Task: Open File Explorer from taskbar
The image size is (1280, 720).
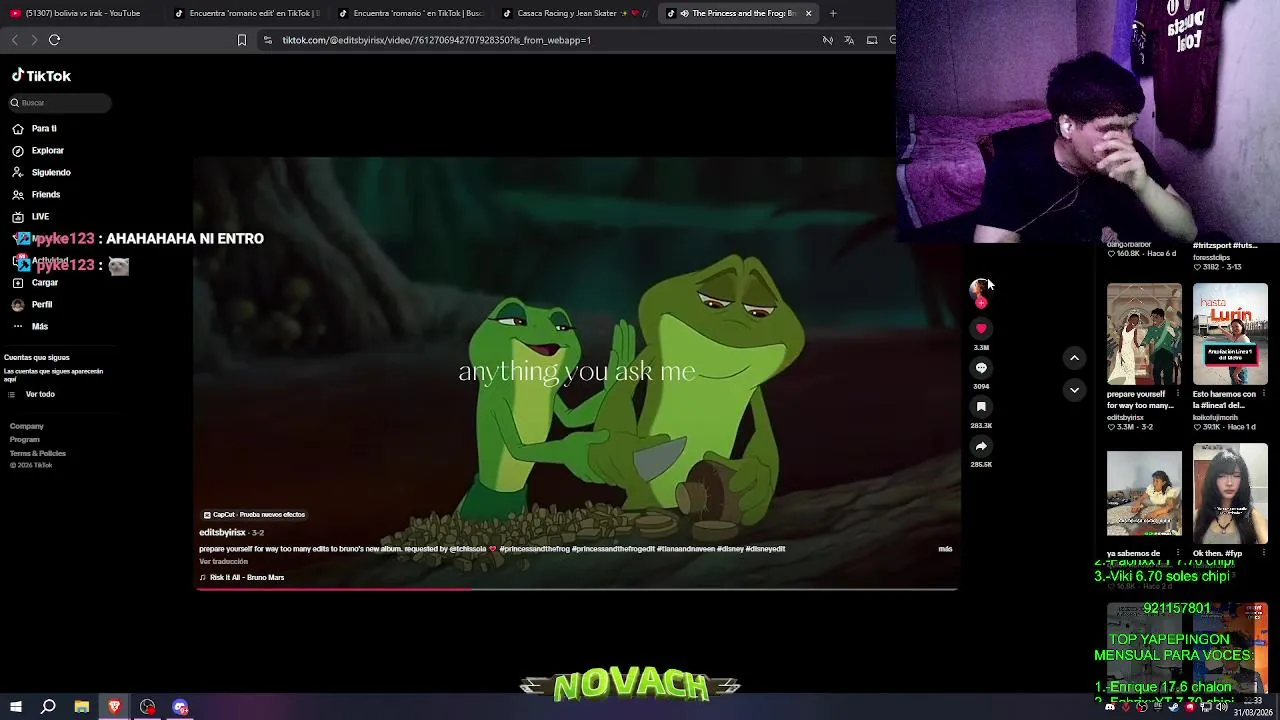Action: tap(82, 707)
